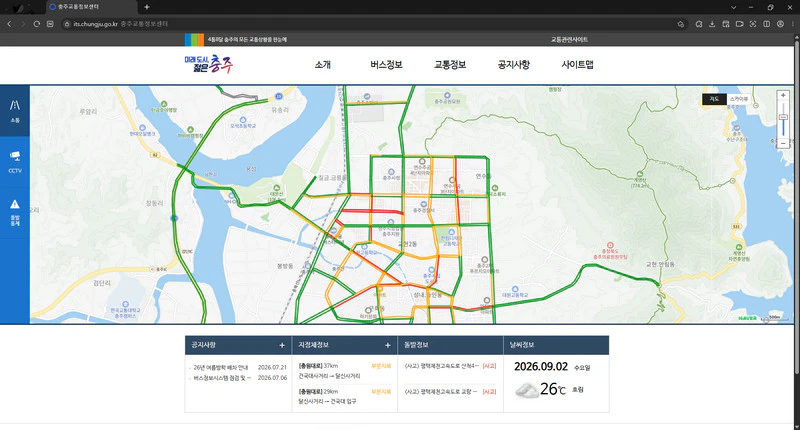The height and width of the screenshot is (430, 800).
Task: Click the 26℃ temperature reading
Action: click(553, 389)
